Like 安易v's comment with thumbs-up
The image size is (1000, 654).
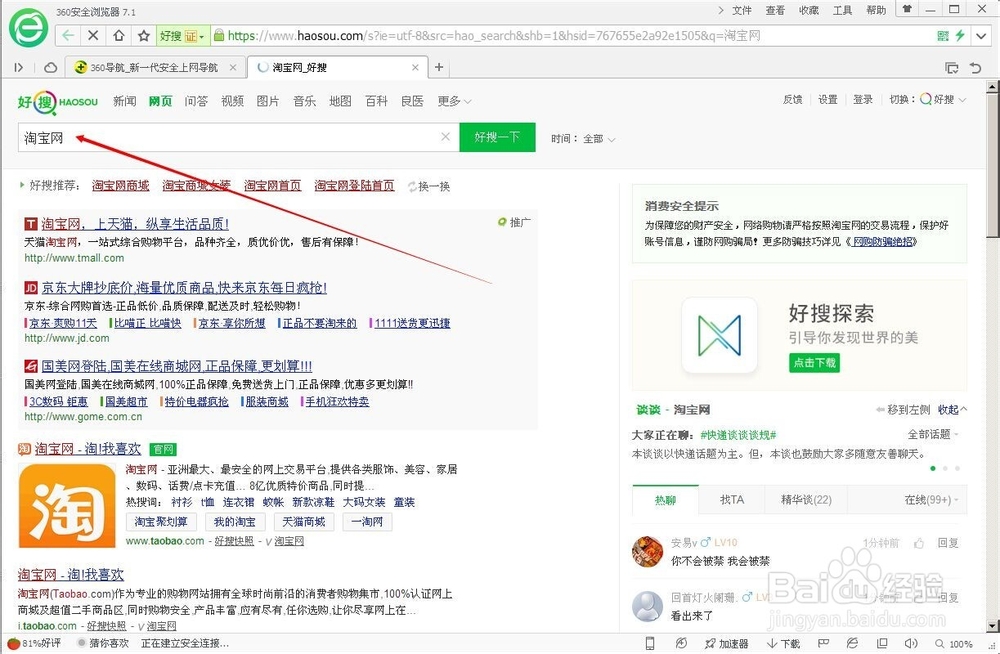pos(919,543)
